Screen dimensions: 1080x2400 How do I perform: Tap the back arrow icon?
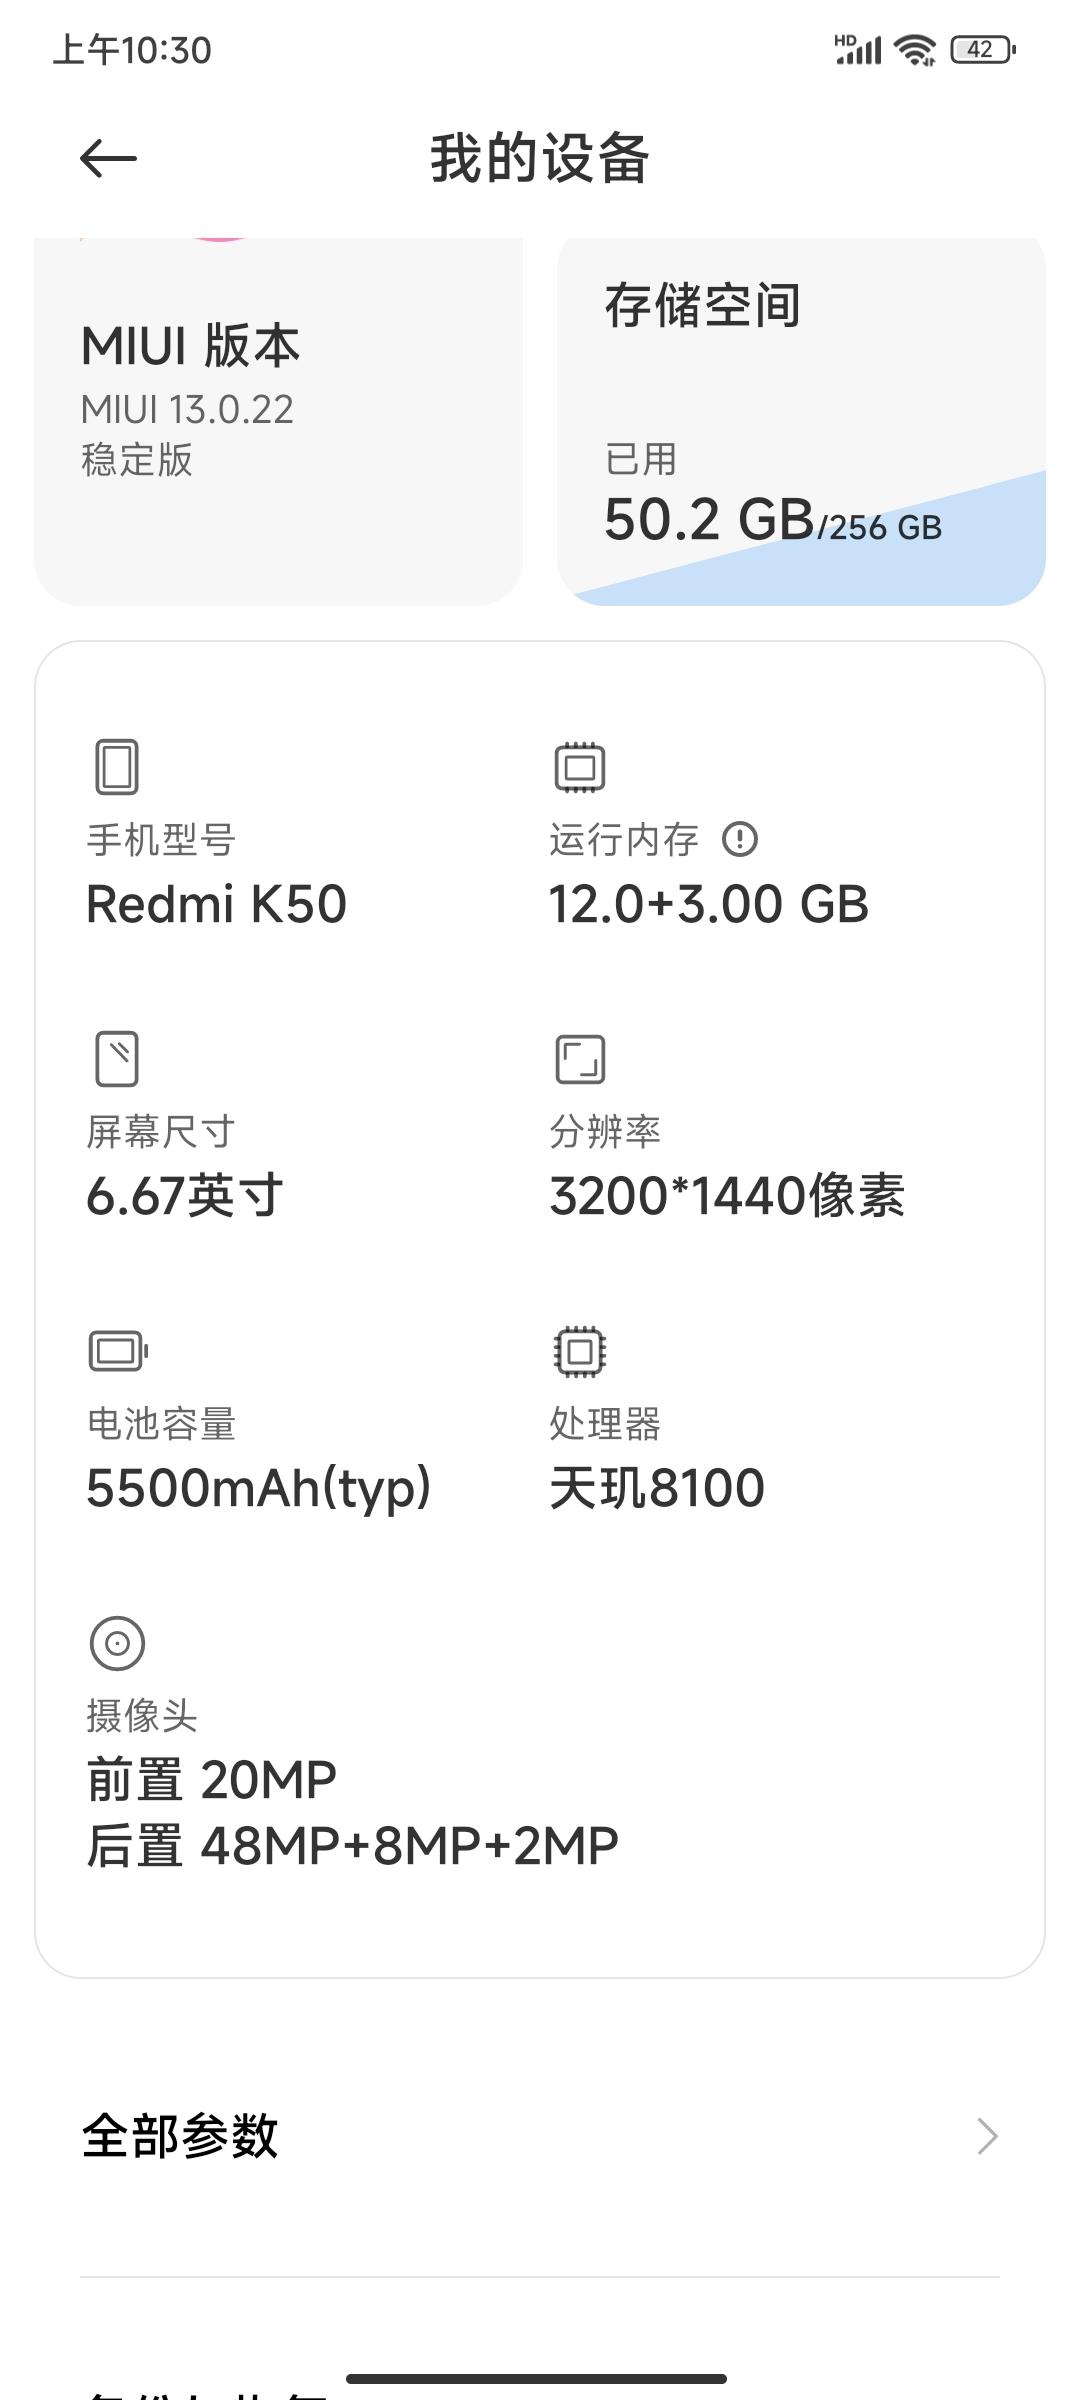(108, 158)
